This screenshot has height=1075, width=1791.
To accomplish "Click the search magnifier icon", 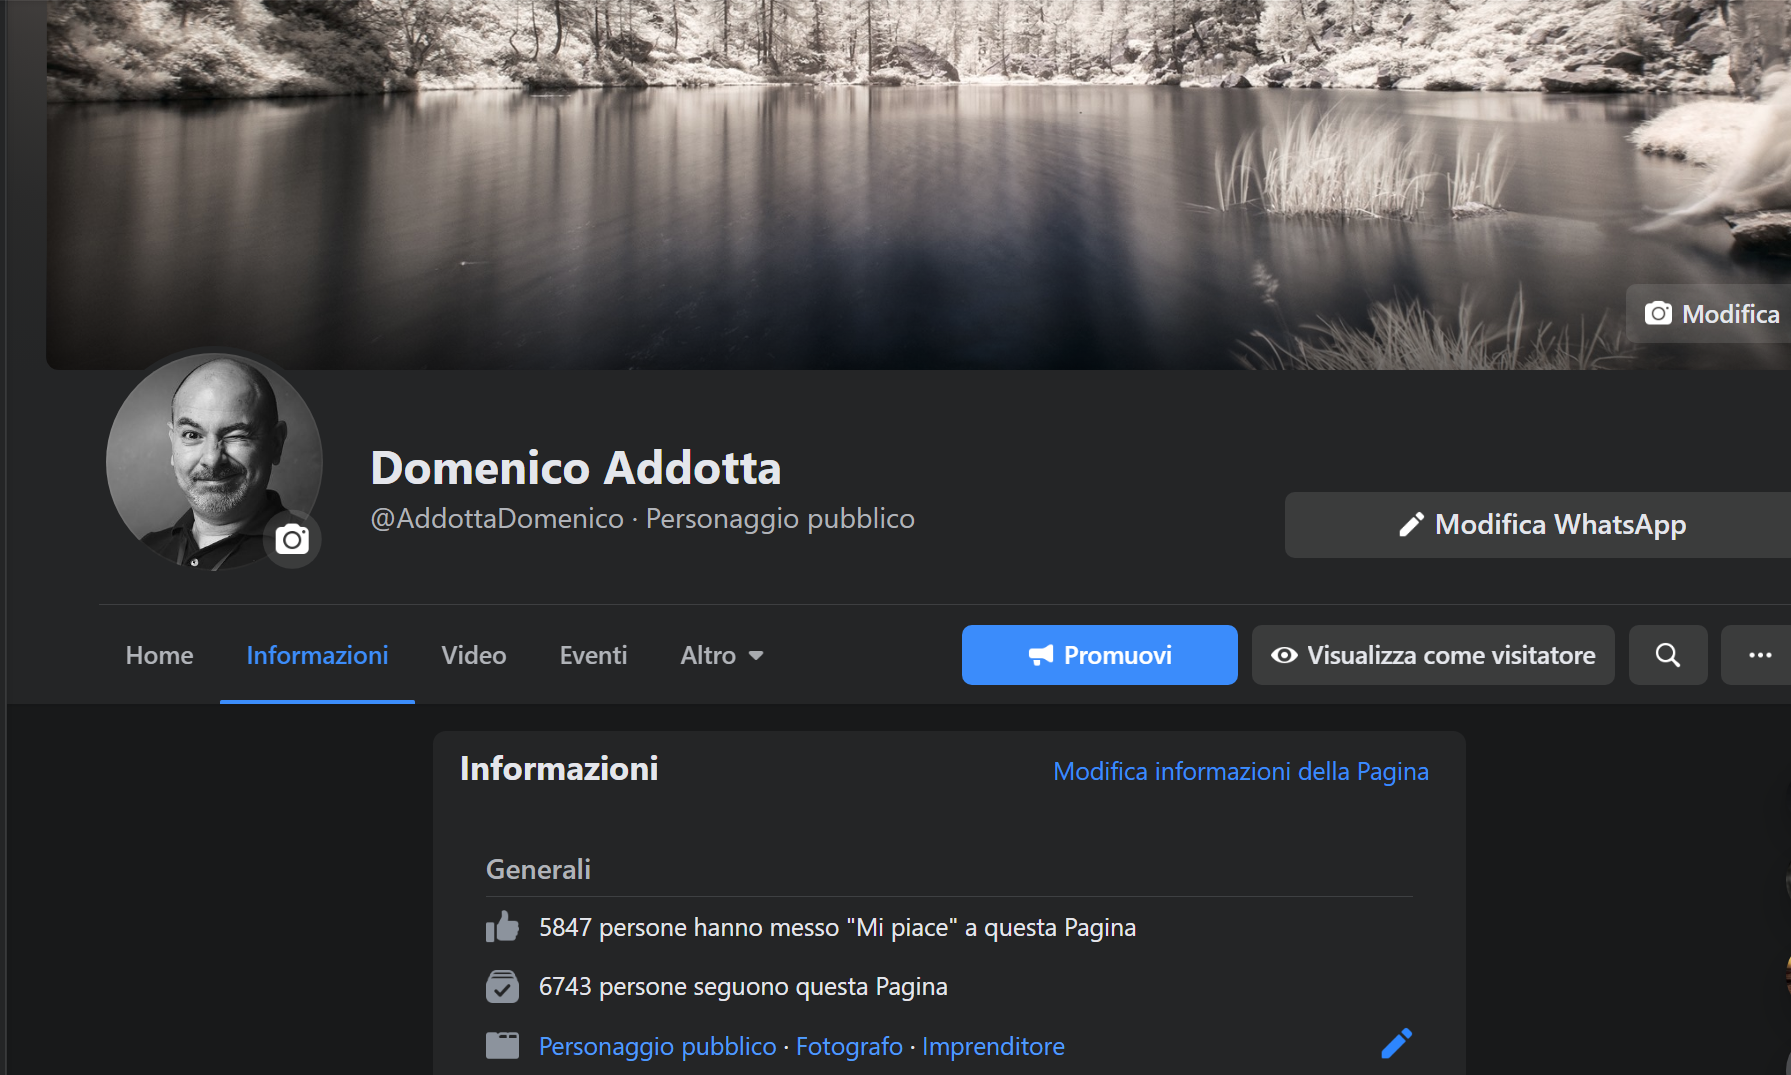I will click(x=1668, y=655).
